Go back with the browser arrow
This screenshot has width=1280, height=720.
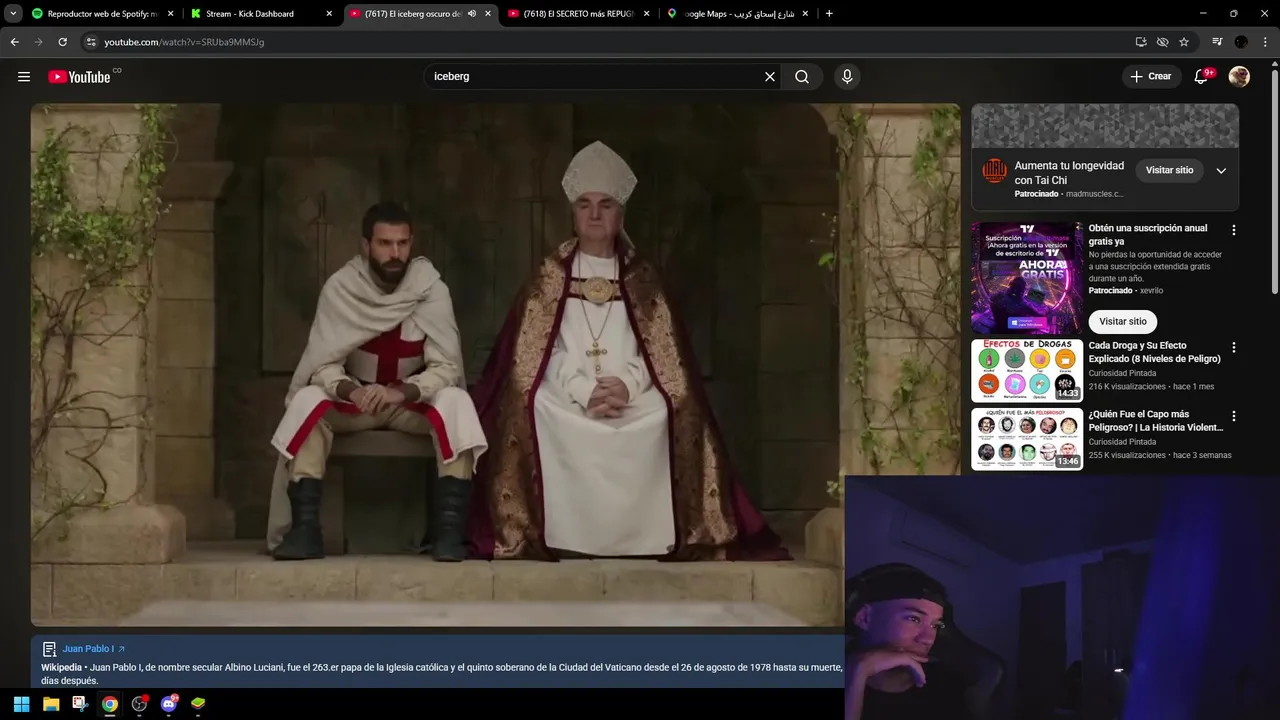14,42
